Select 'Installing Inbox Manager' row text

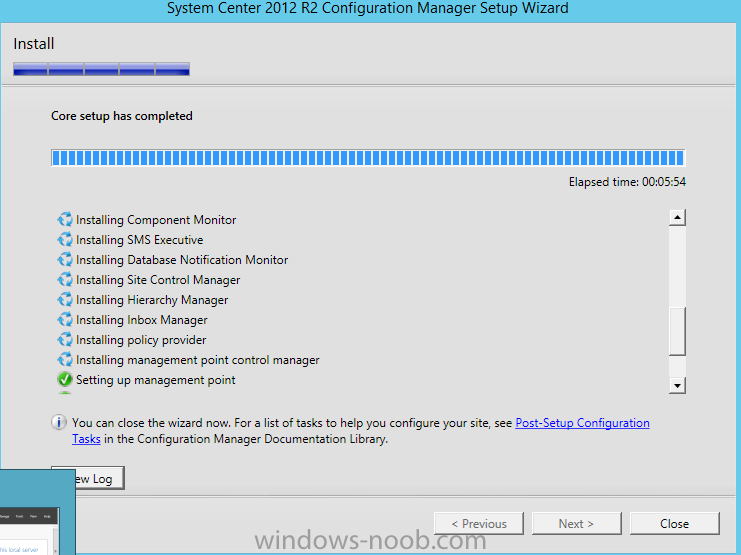(x=142, y=320)
